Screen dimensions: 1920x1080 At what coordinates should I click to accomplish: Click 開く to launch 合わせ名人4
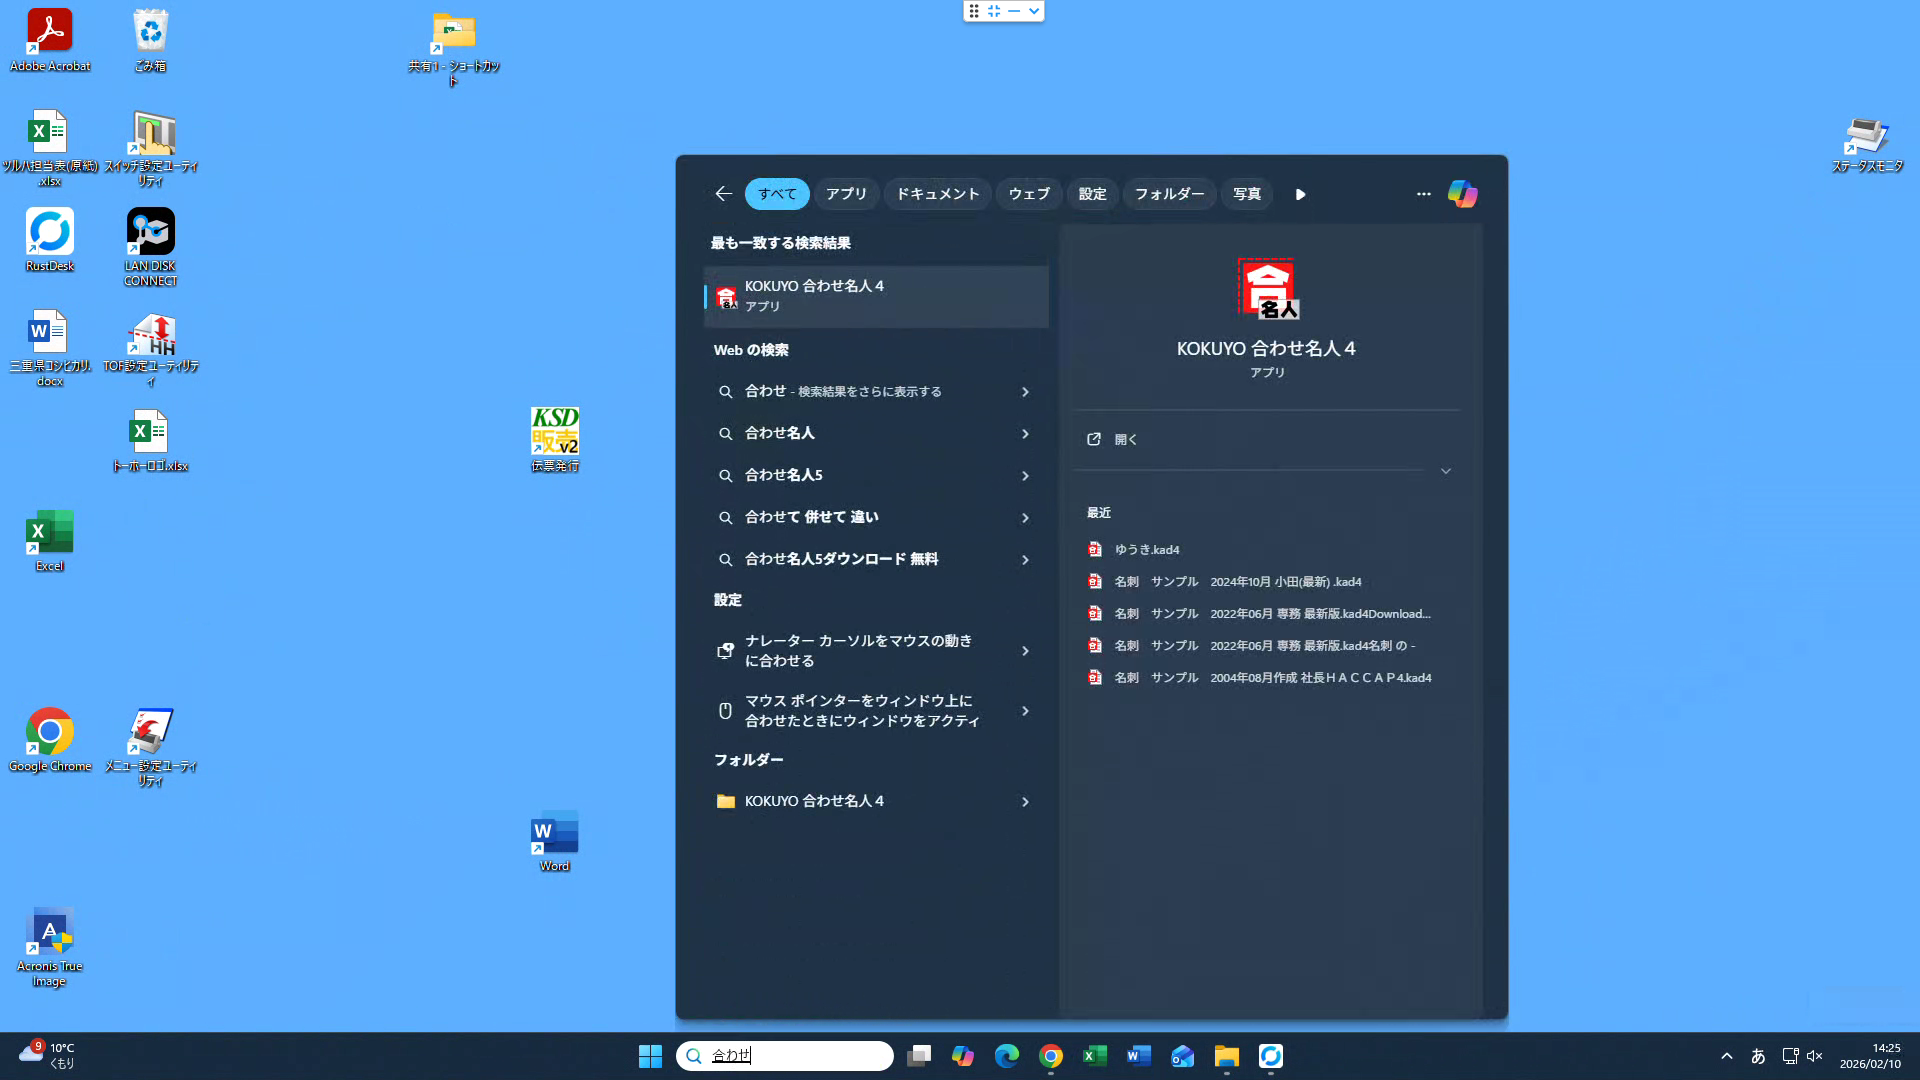1125,440
